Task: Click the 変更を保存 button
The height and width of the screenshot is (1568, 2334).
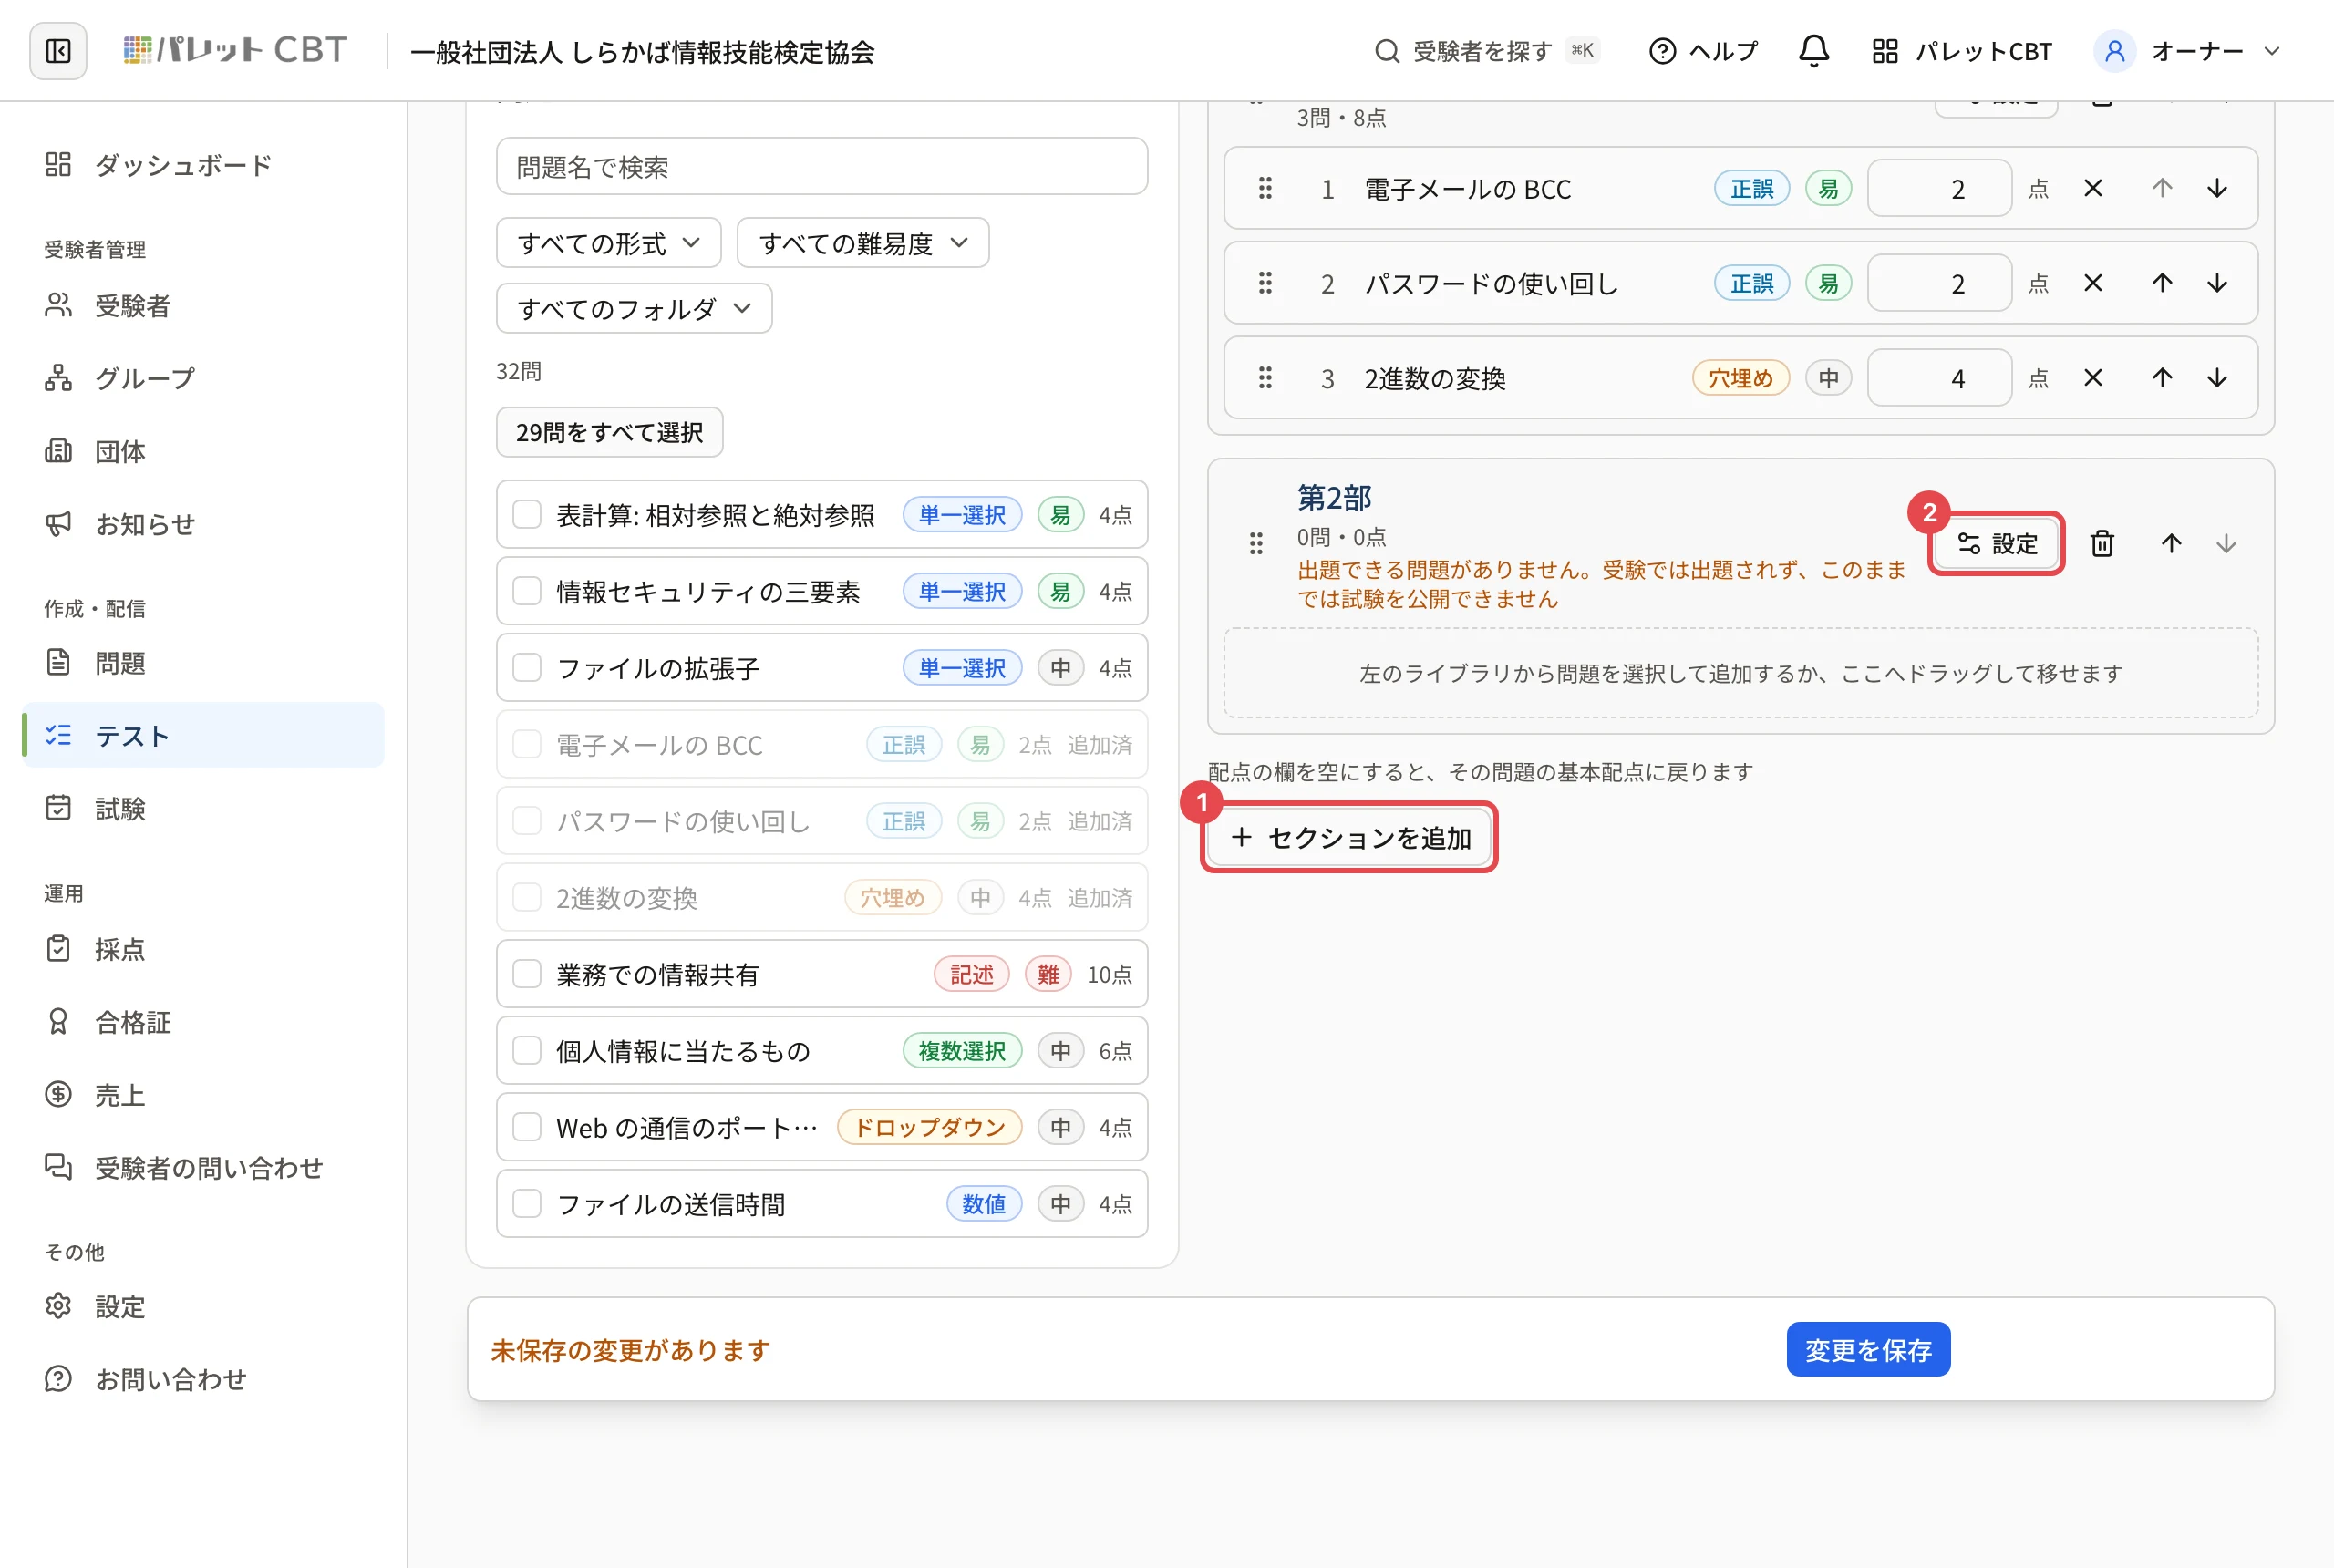Action: pos(1868,1349)
